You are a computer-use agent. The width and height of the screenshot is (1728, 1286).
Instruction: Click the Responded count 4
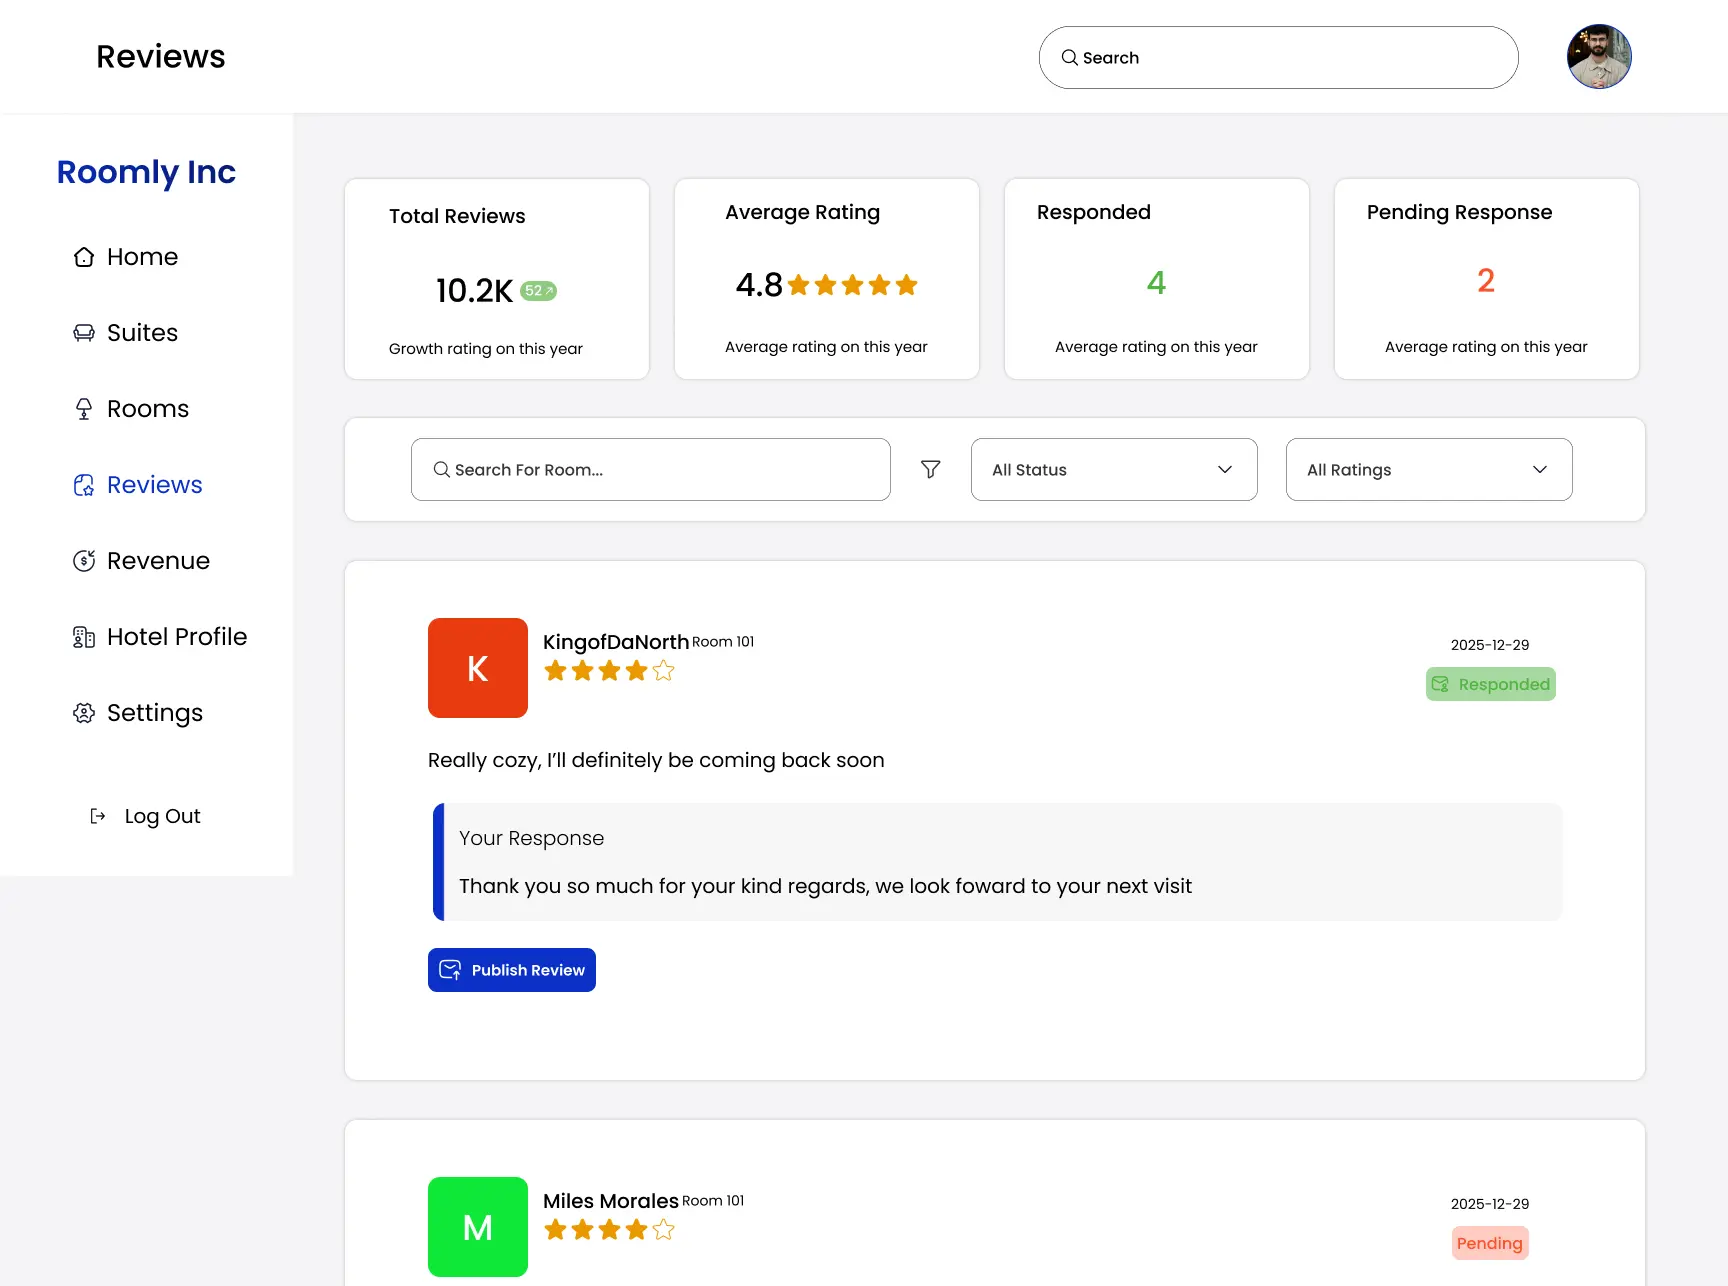coord(1156,283)
